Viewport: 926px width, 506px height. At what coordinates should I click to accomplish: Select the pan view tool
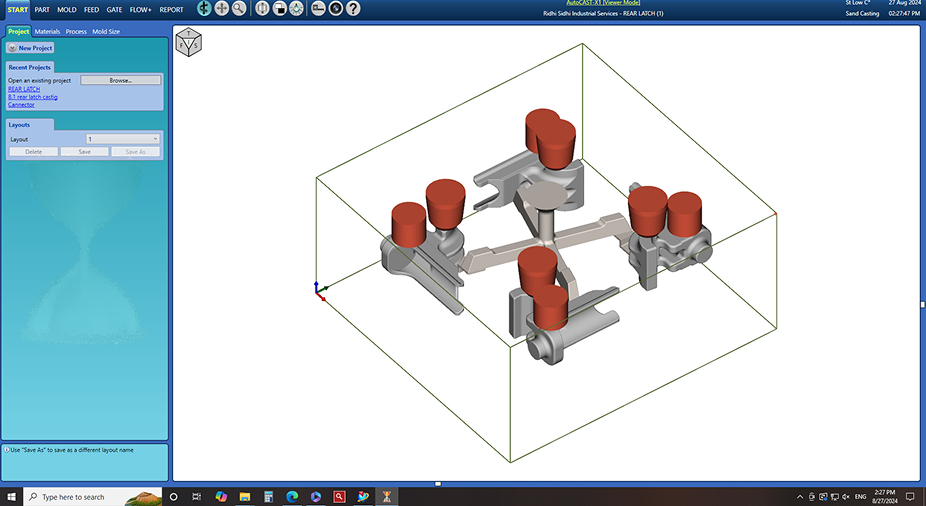pyautogui.click(x=221, y=9)
